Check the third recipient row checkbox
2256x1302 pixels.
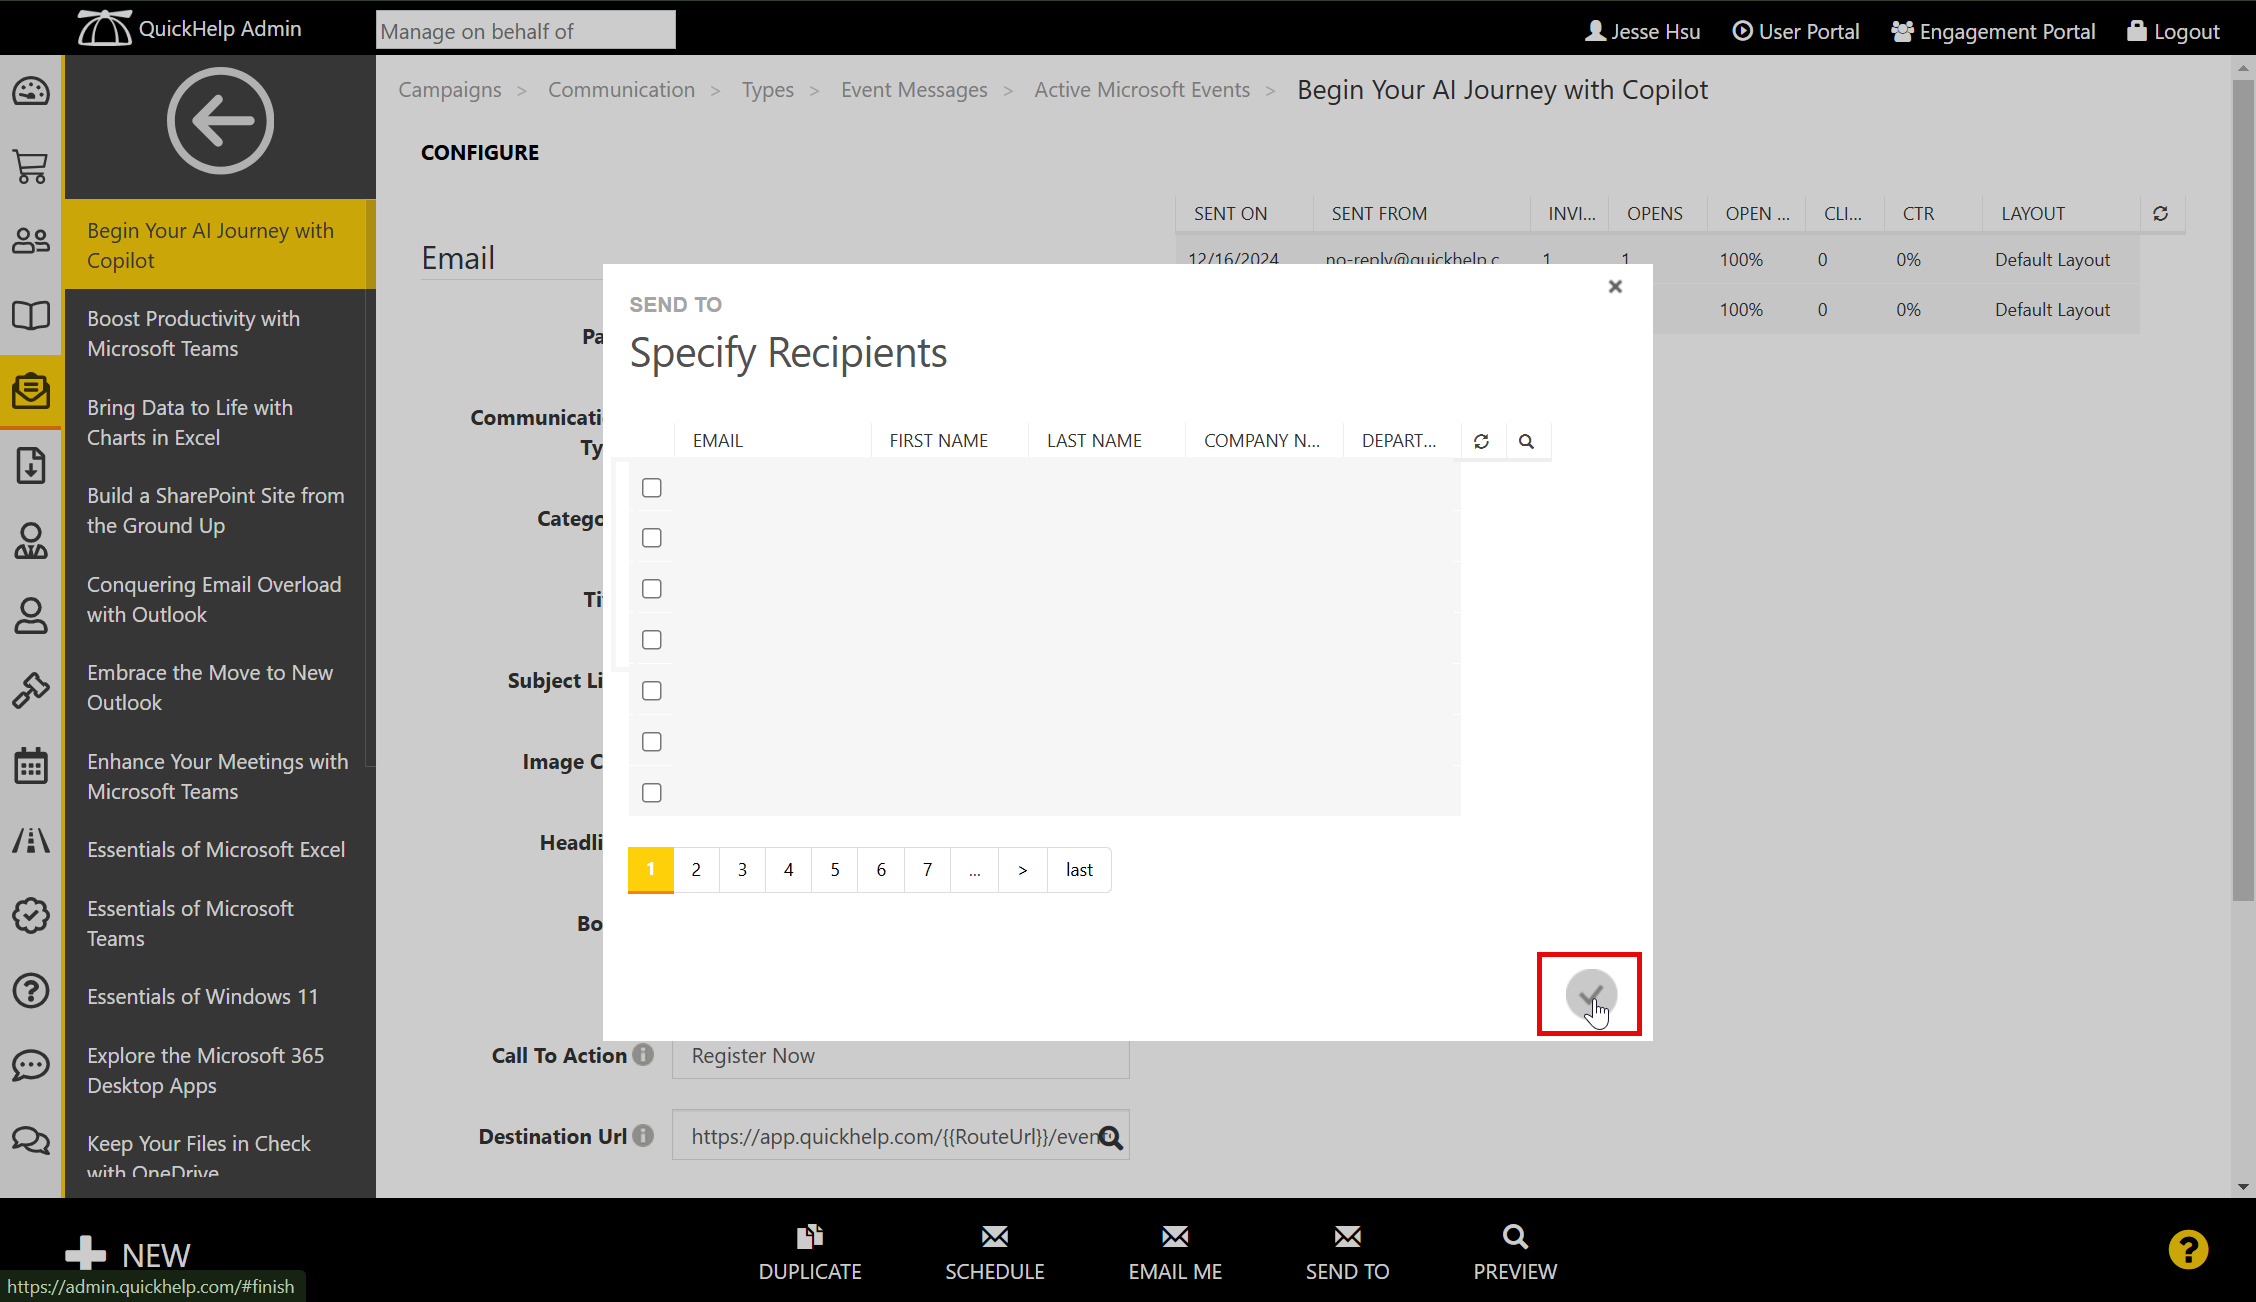pyautogui.click(x=652, y=589)
